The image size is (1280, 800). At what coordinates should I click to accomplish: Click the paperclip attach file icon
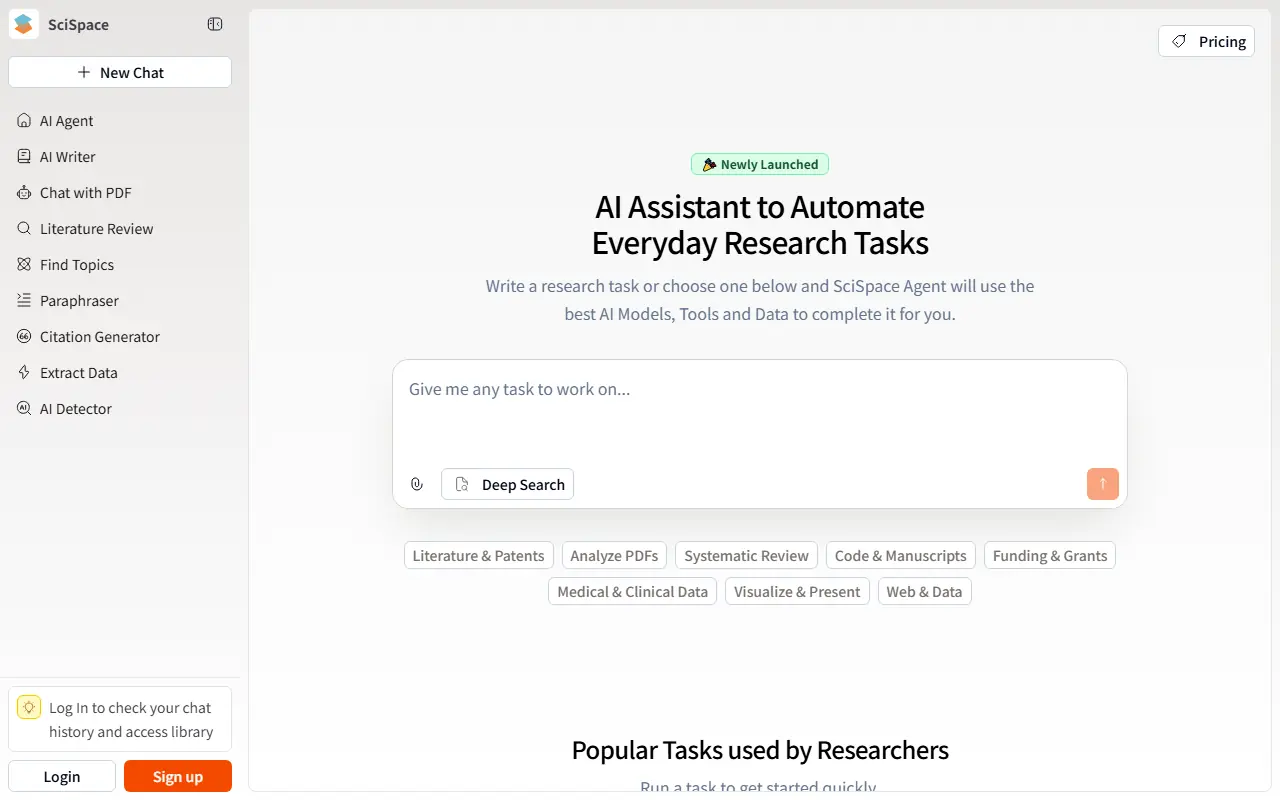417,484
